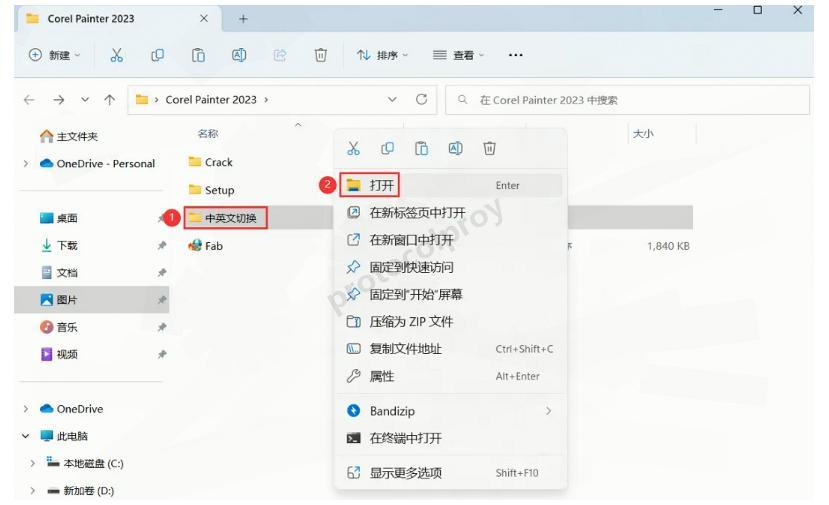The image size is (829, 505).
Task: Click the context menu Delete icon
Action: pyautogui.click(x=490, y=149)
